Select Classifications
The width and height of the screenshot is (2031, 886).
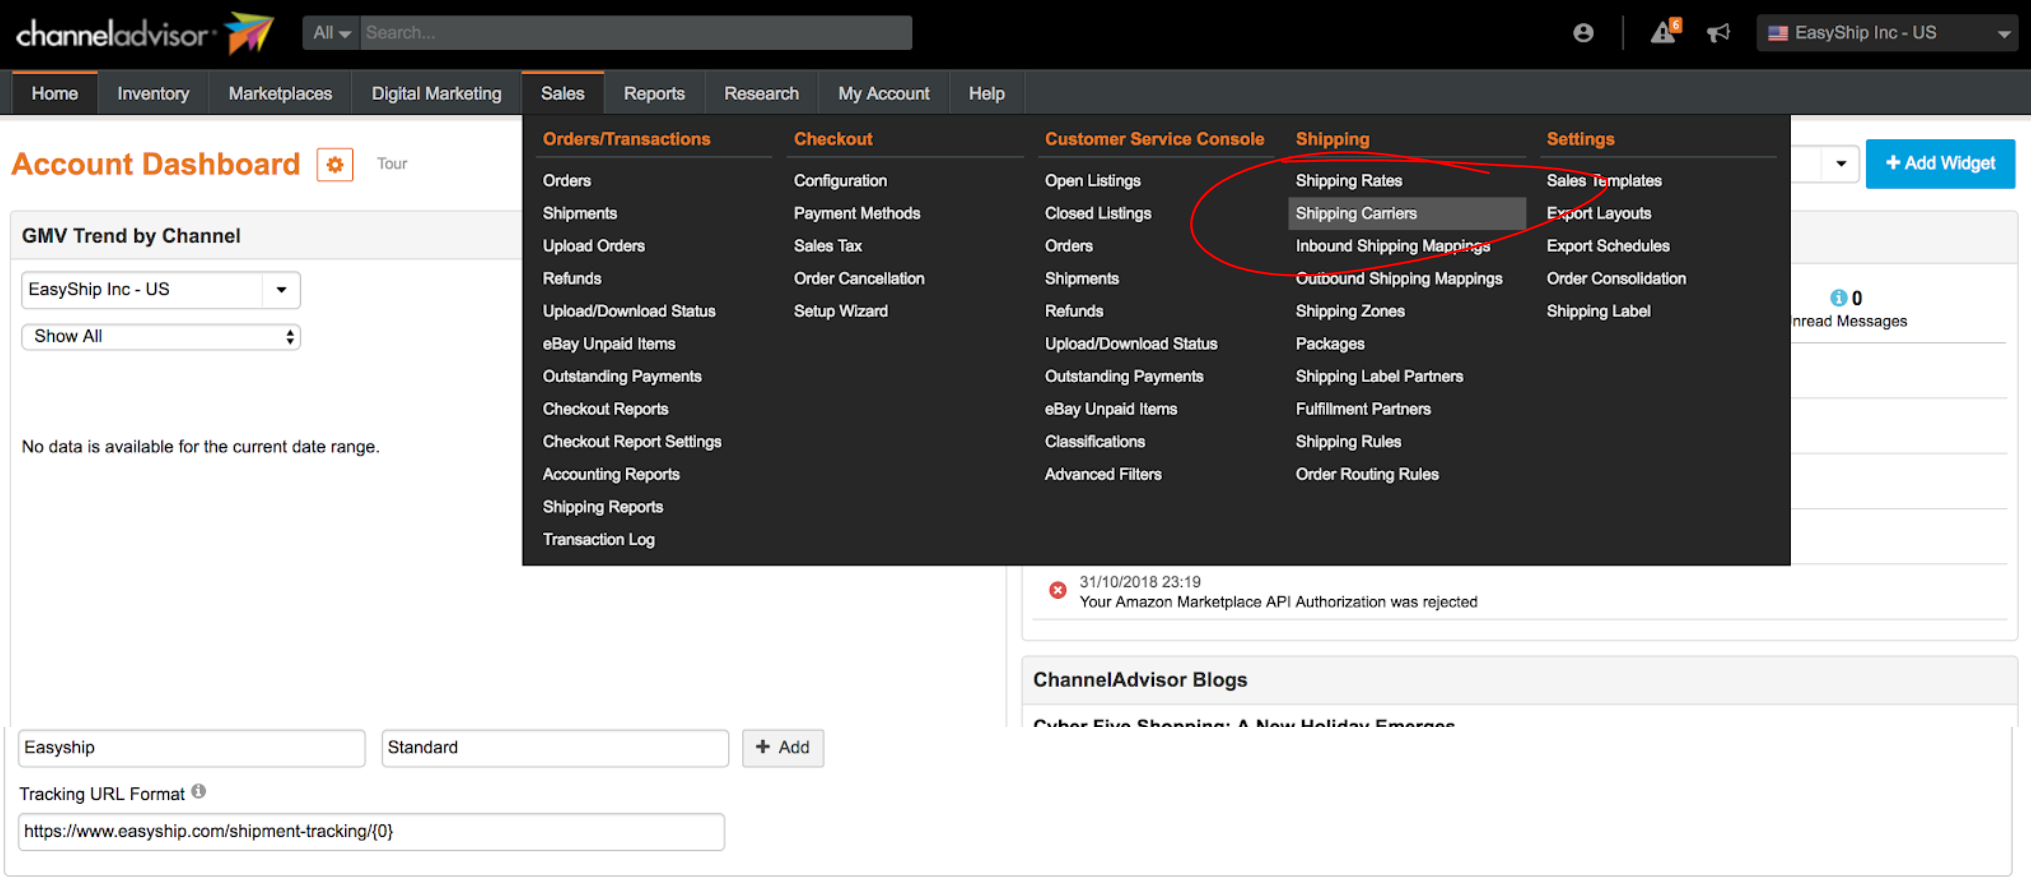tap(1095, 442)
